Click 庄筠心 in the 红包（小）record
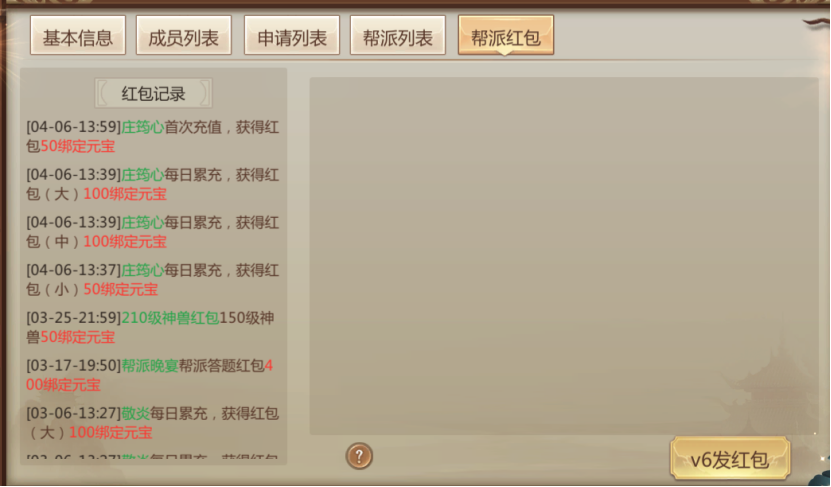Image resolution: width=831 pixels, height=487 pixels. (143, 270)
